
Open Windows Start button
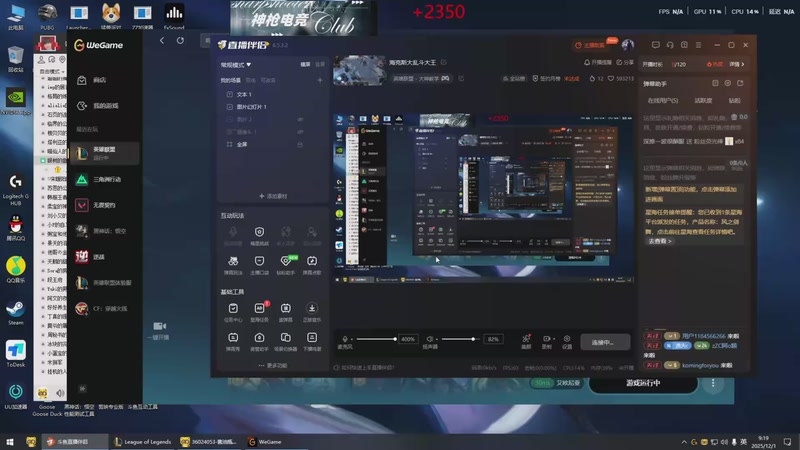tap(10, 442)
